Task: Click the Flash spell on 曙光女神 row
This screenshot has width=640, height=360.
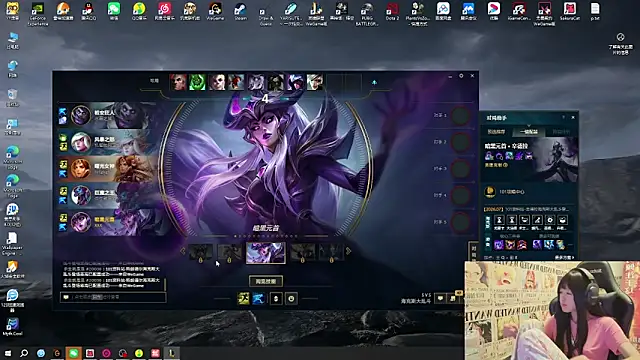Action: [x=63, y=164]
